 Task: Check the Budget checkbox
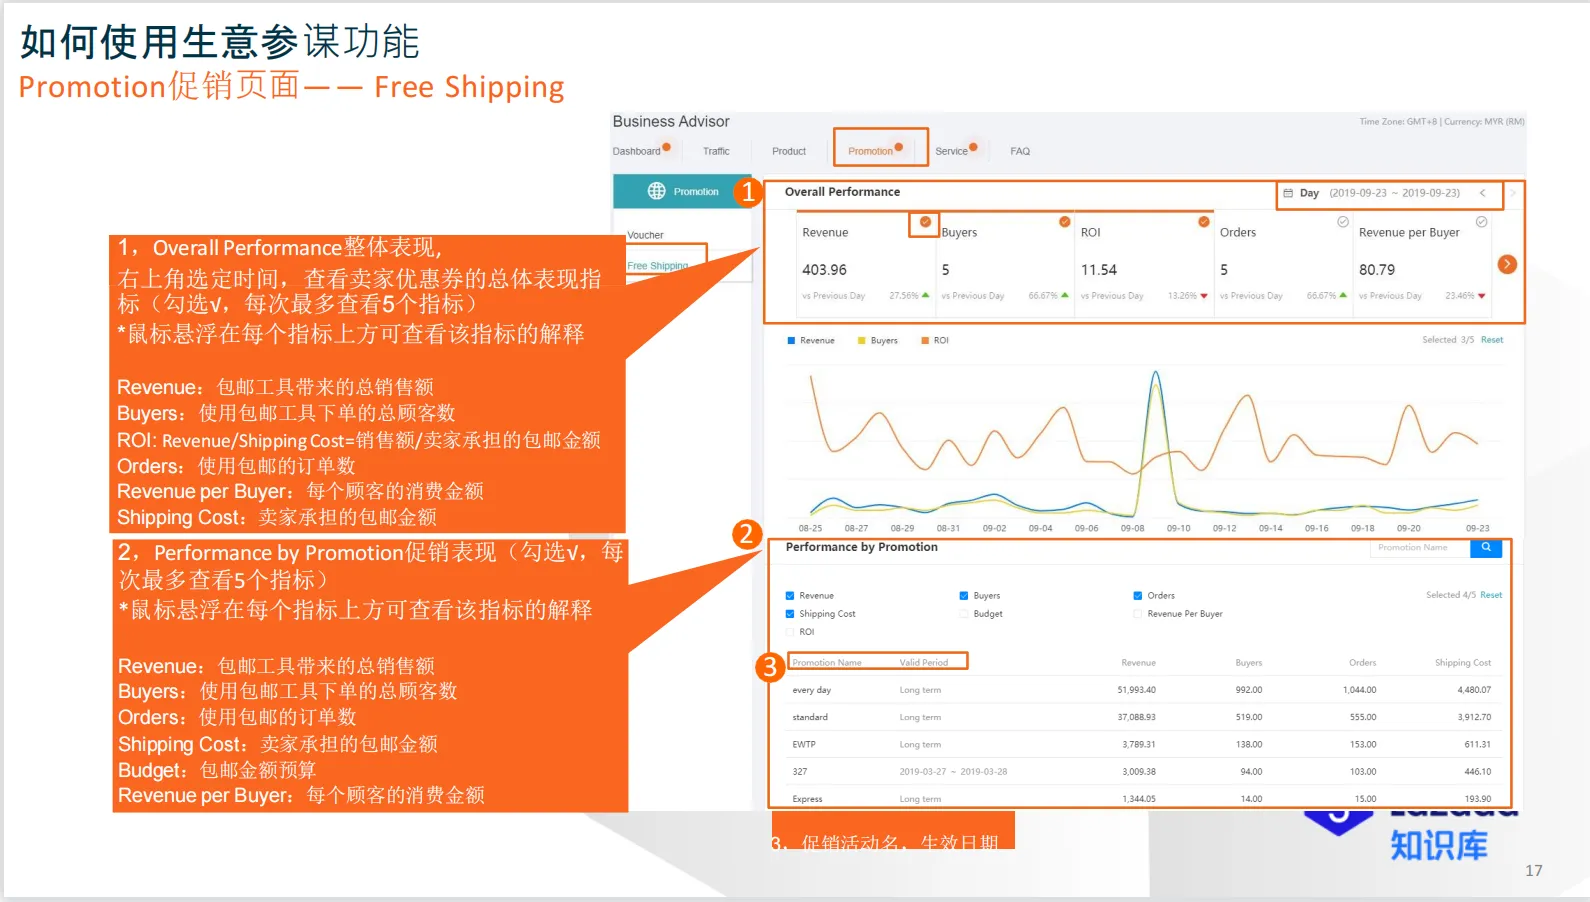coord(964,614)
